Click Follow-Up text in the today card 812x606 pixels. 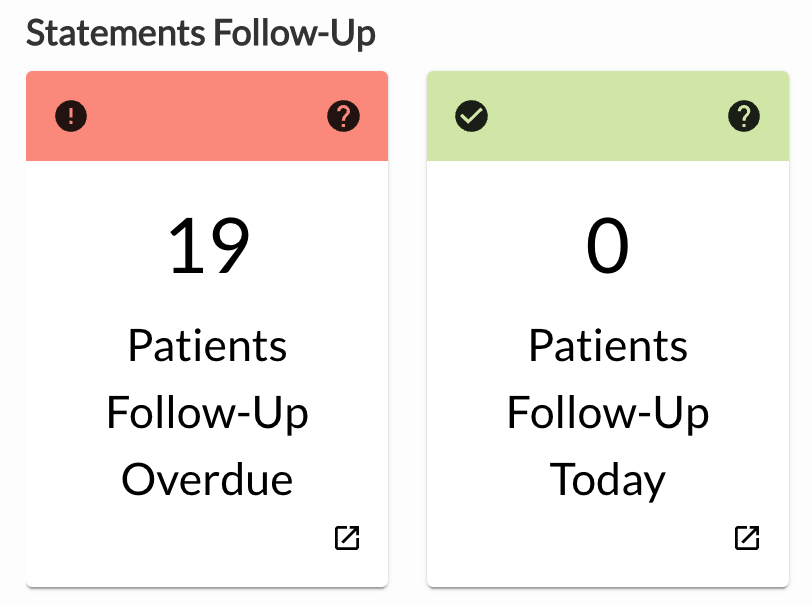(608, 413)
